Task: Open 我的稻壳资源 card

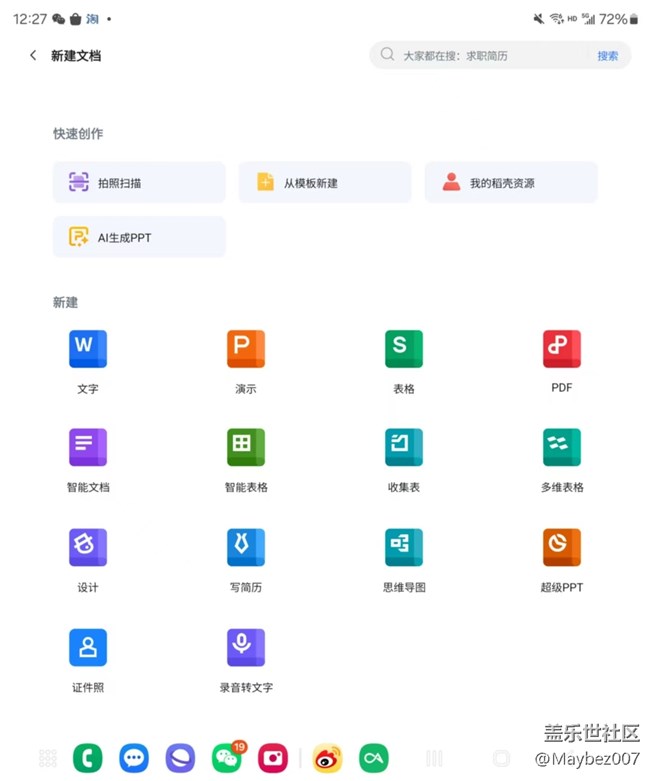Action: 511,182
